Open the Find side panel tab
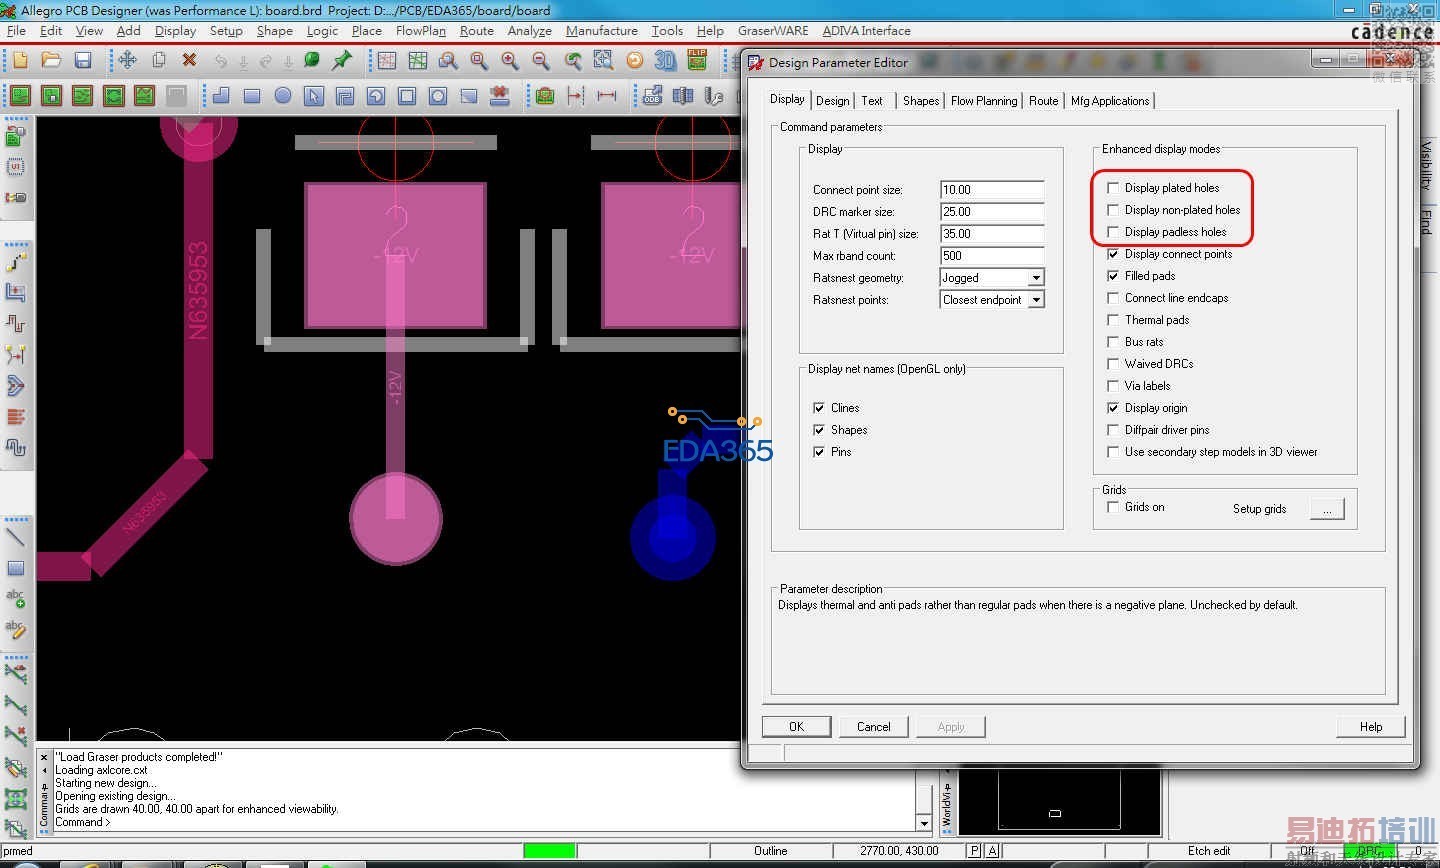 tap(1427, 222)
